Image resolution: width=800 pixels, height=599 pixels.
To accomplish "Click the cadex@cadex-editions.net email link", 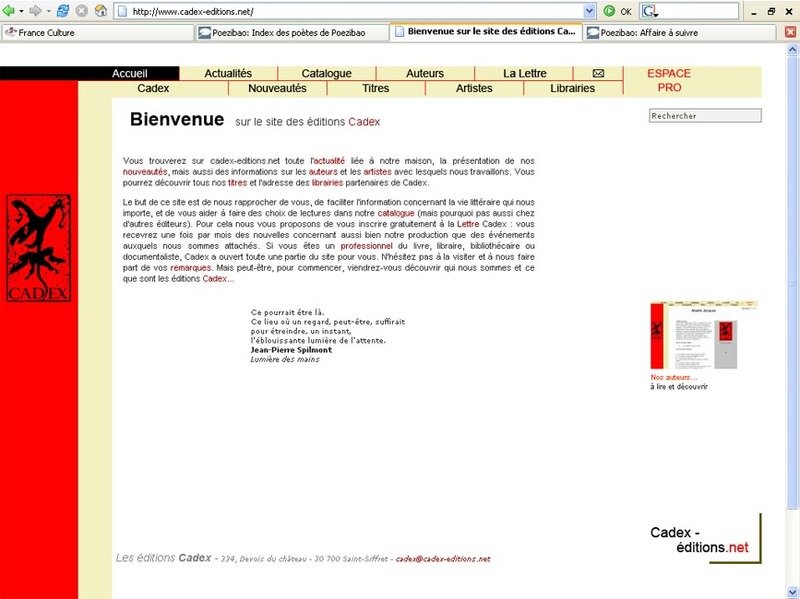I will [x=443, y=559].
